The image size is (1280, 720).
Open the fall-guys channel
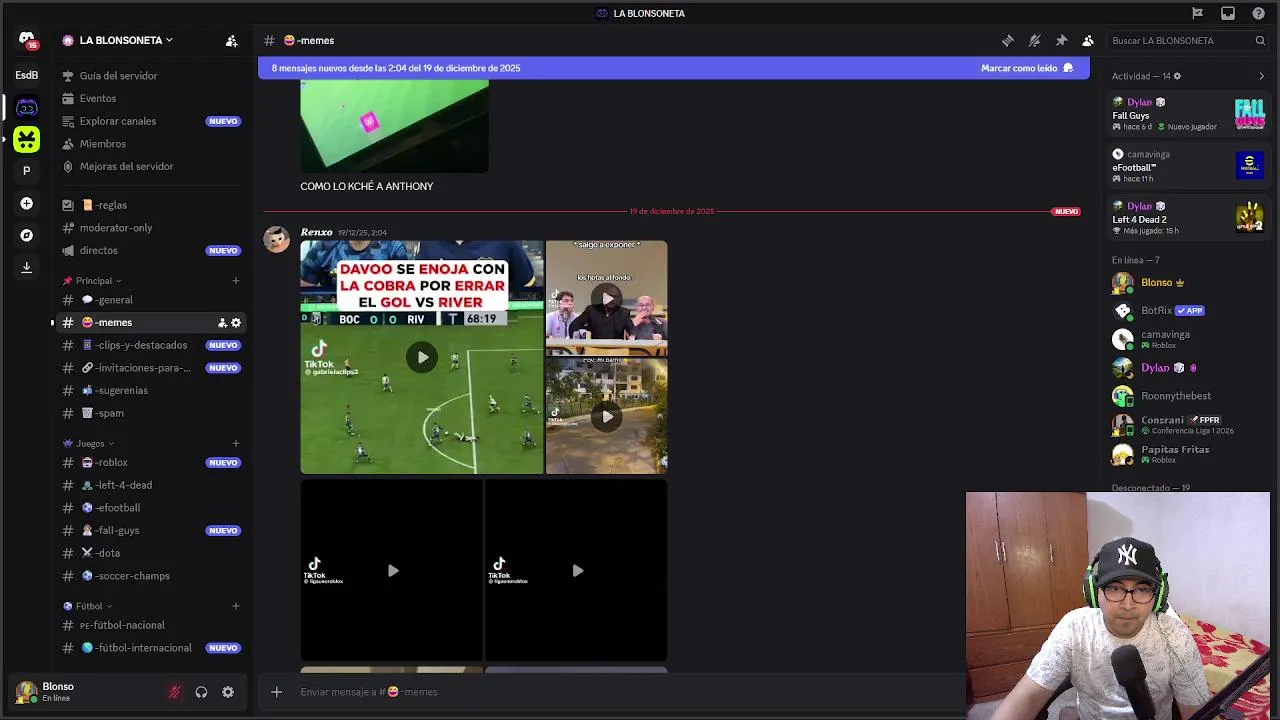coord(150,531)
